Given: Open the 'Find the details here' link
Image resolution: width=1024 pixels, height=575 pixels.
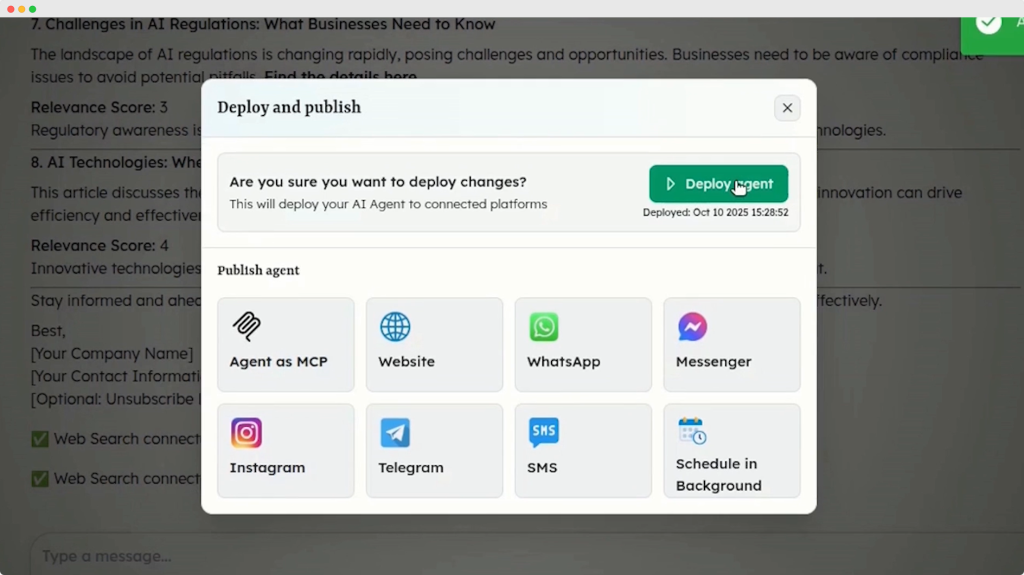Looking at the screenshot, I should (340, 77).
